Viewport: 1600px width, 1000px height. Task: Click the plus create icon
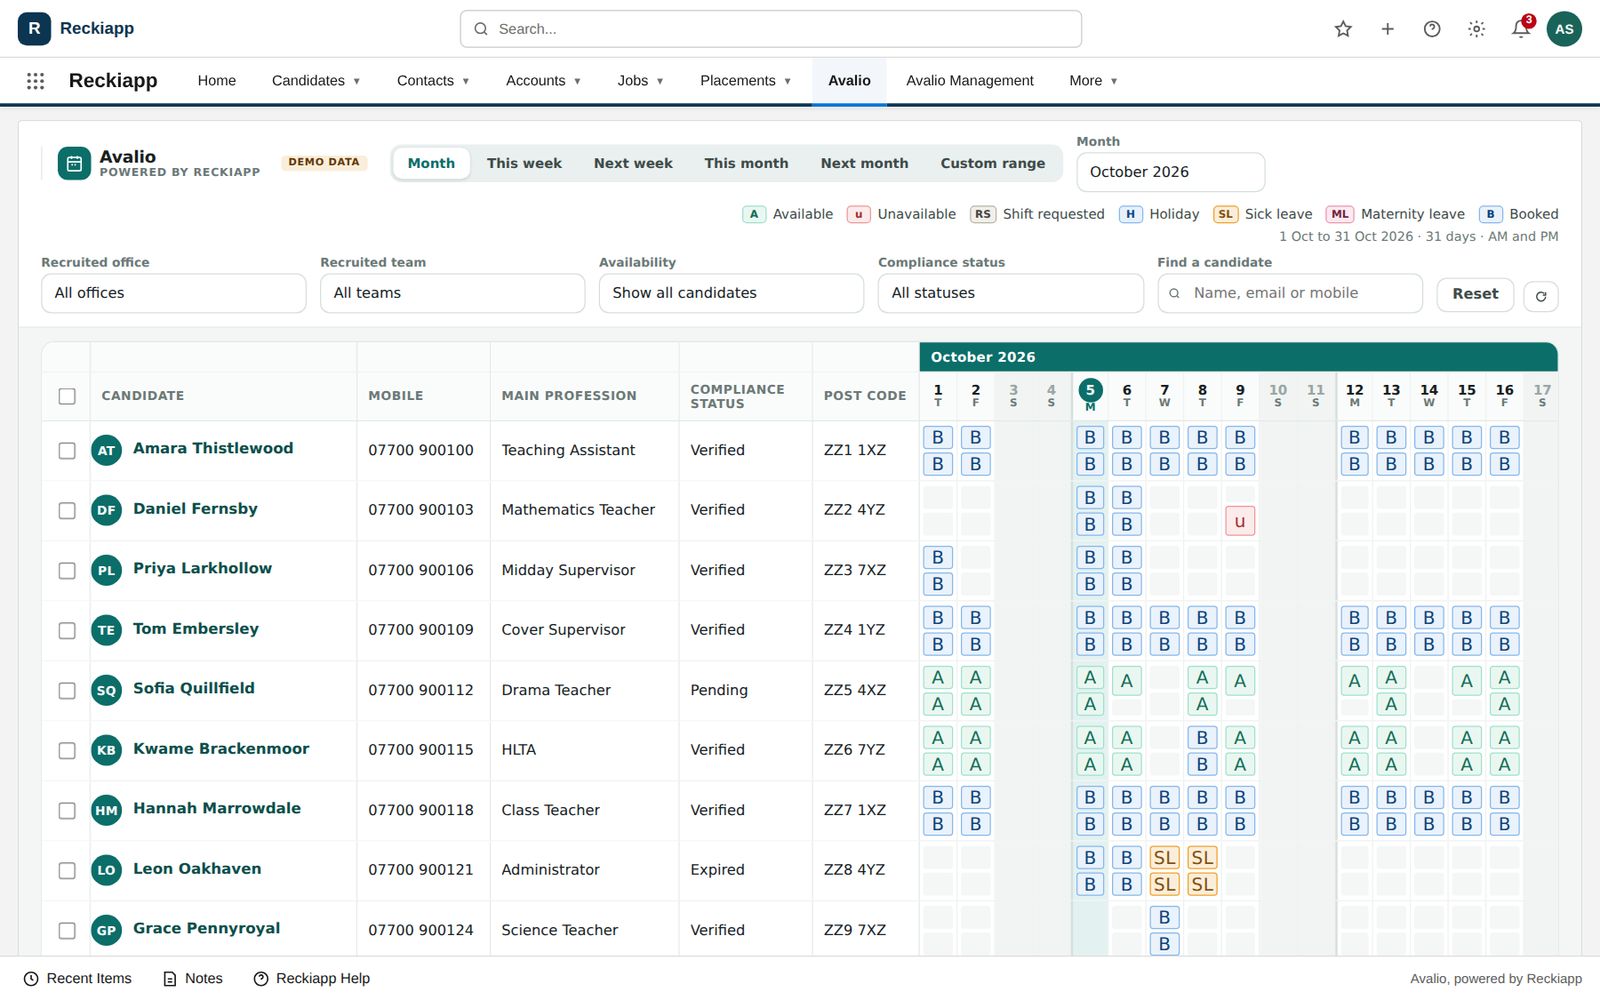click(x=1387, y=29)
